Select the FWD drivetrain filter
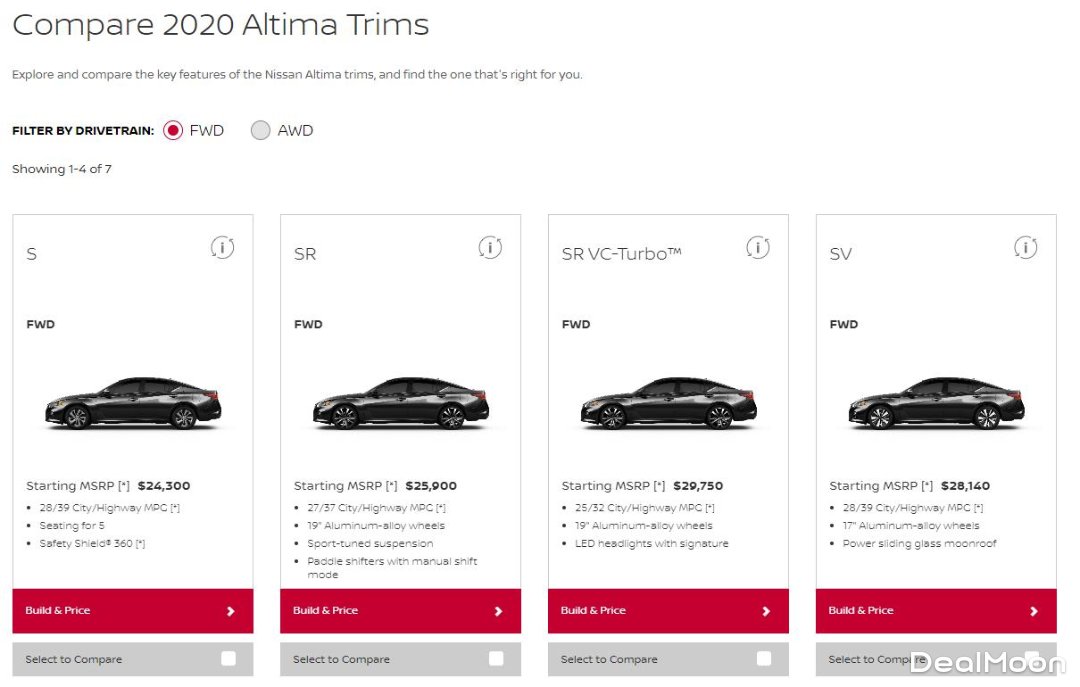 pos(173,130)
